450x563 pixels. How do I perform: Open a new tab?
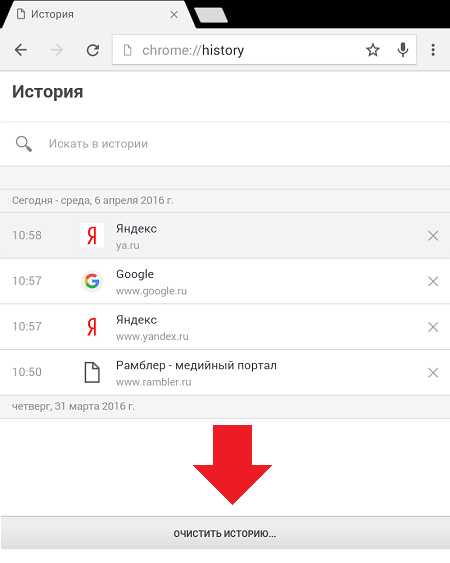211,15
